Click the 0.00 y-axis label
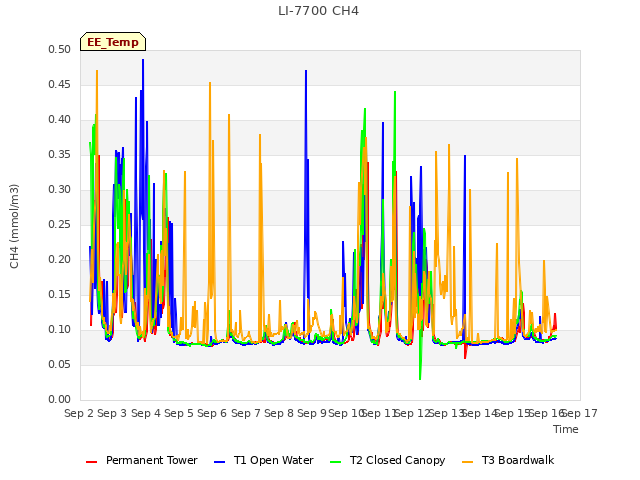The height and width of the screenshot is (480, 640). point(60,400)
